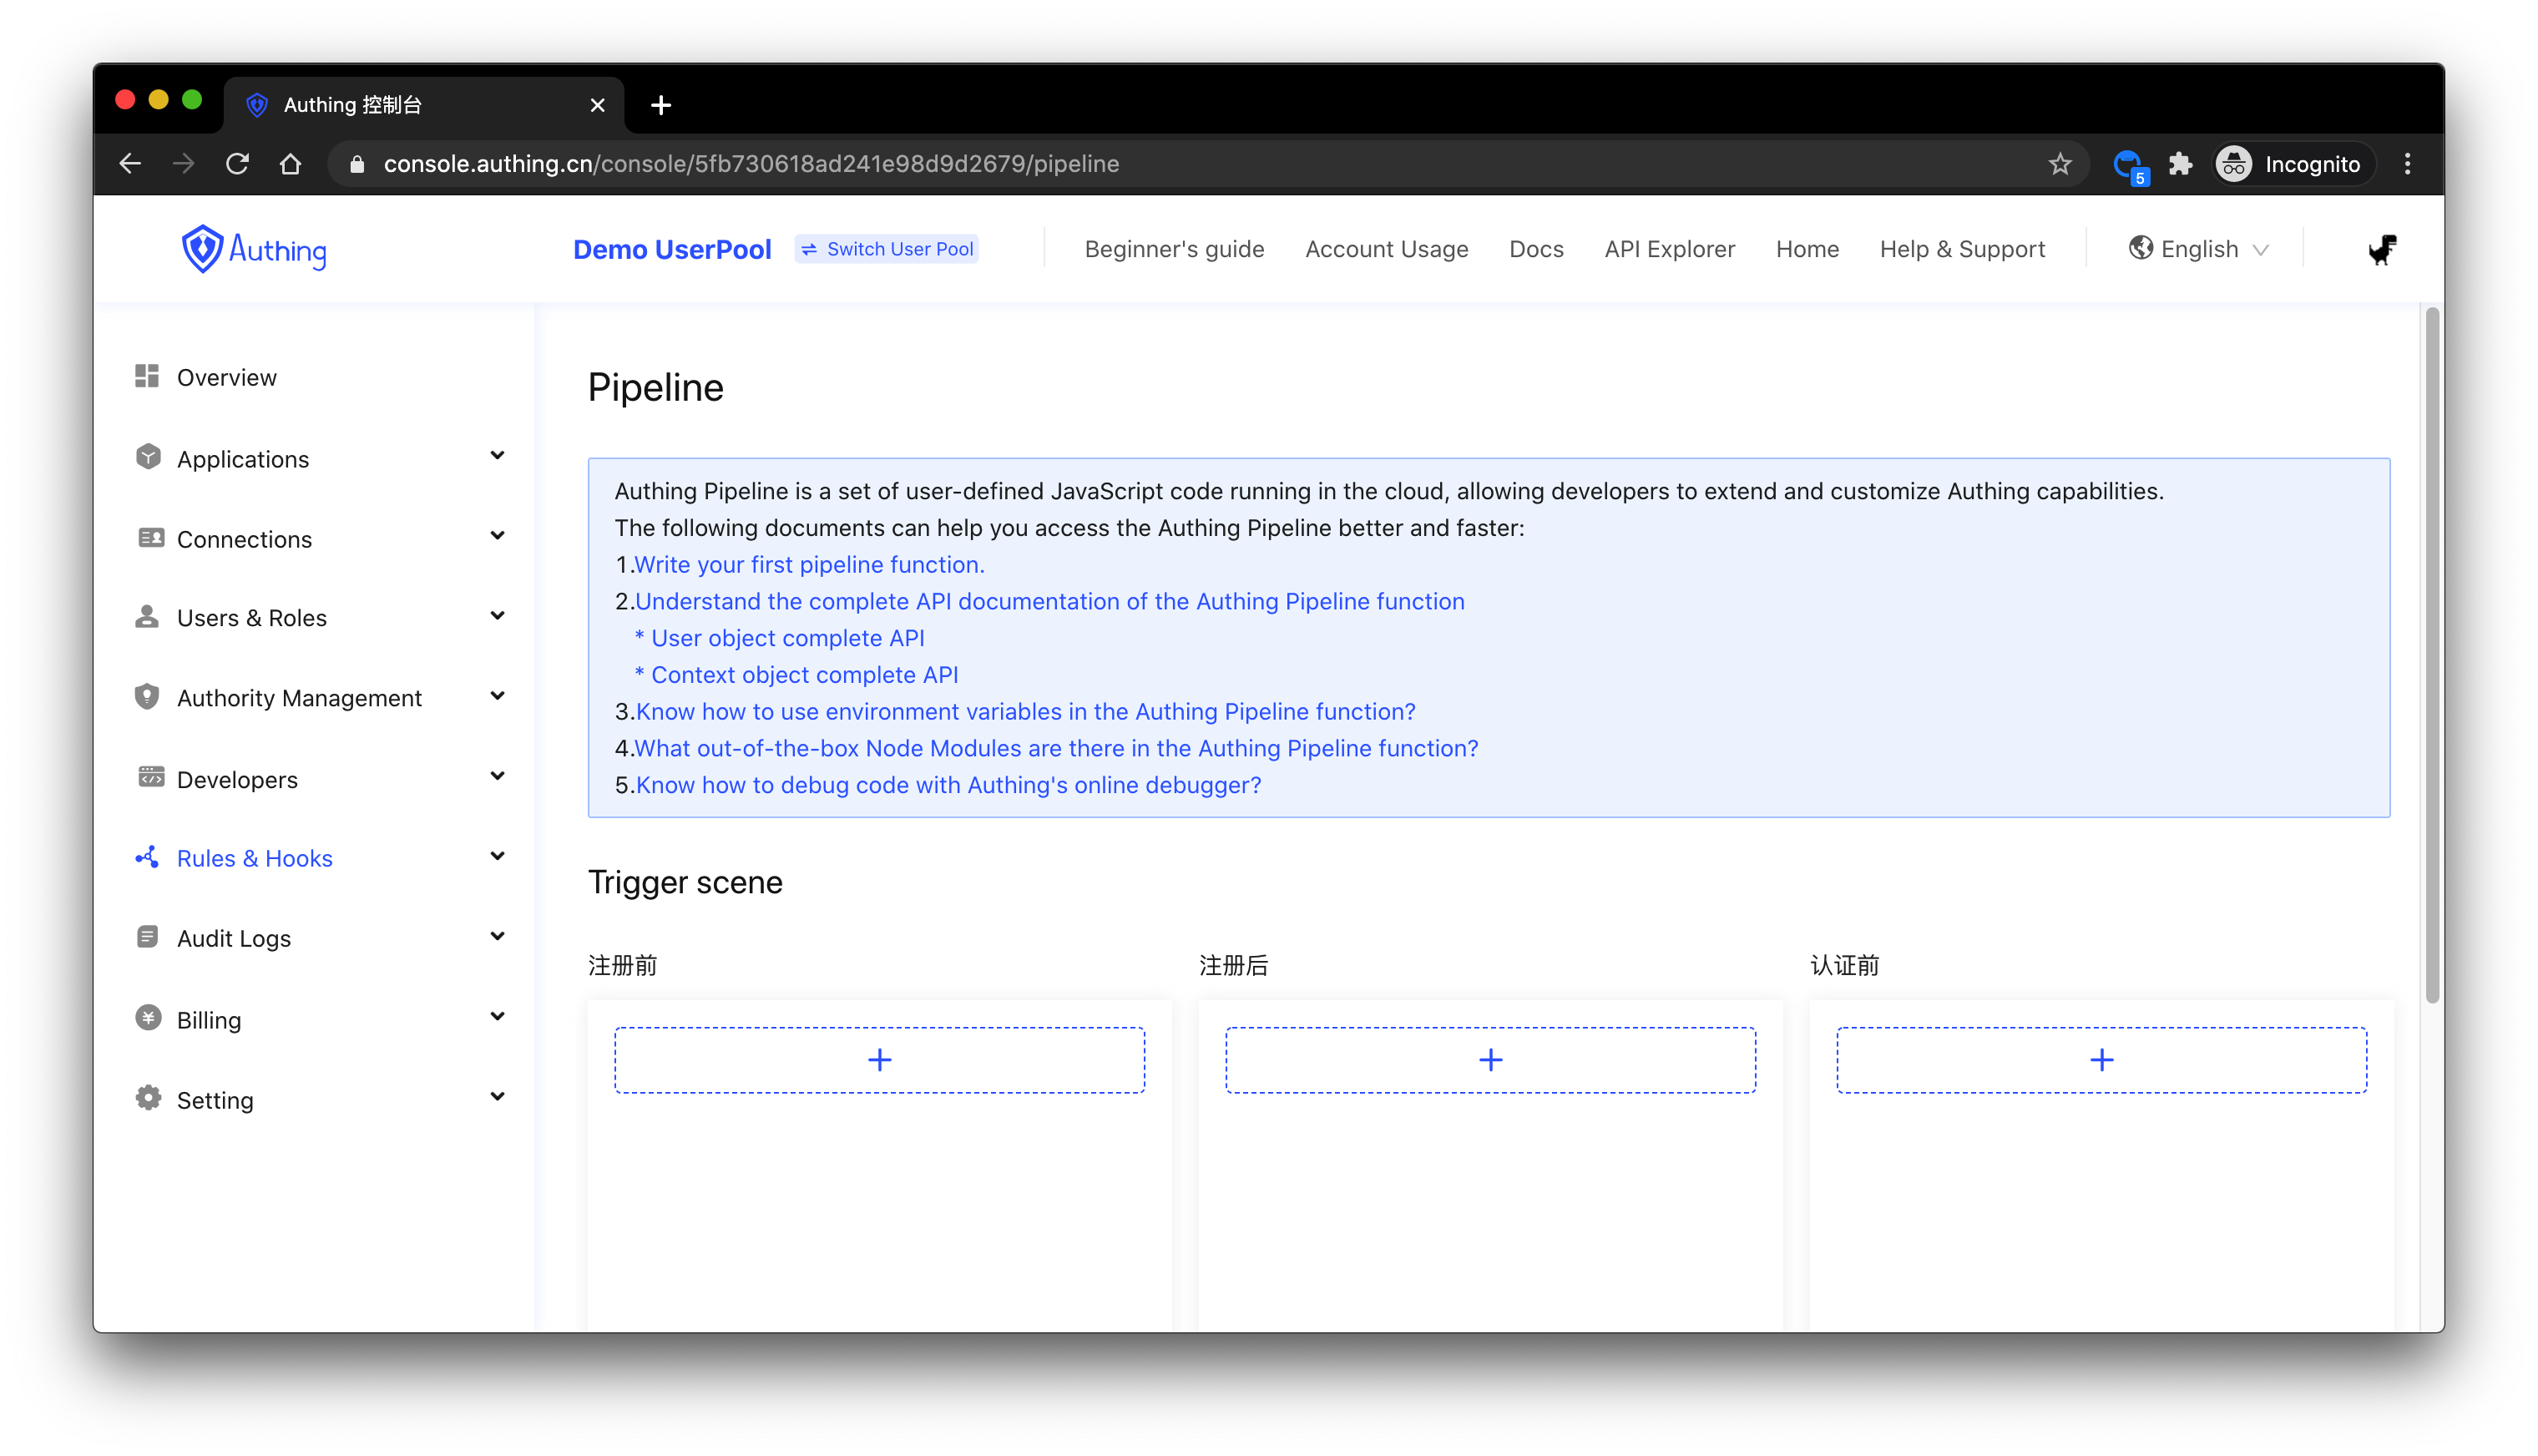Click the Authing logo
2538x1456 pixels.
[x=253, y=249]
